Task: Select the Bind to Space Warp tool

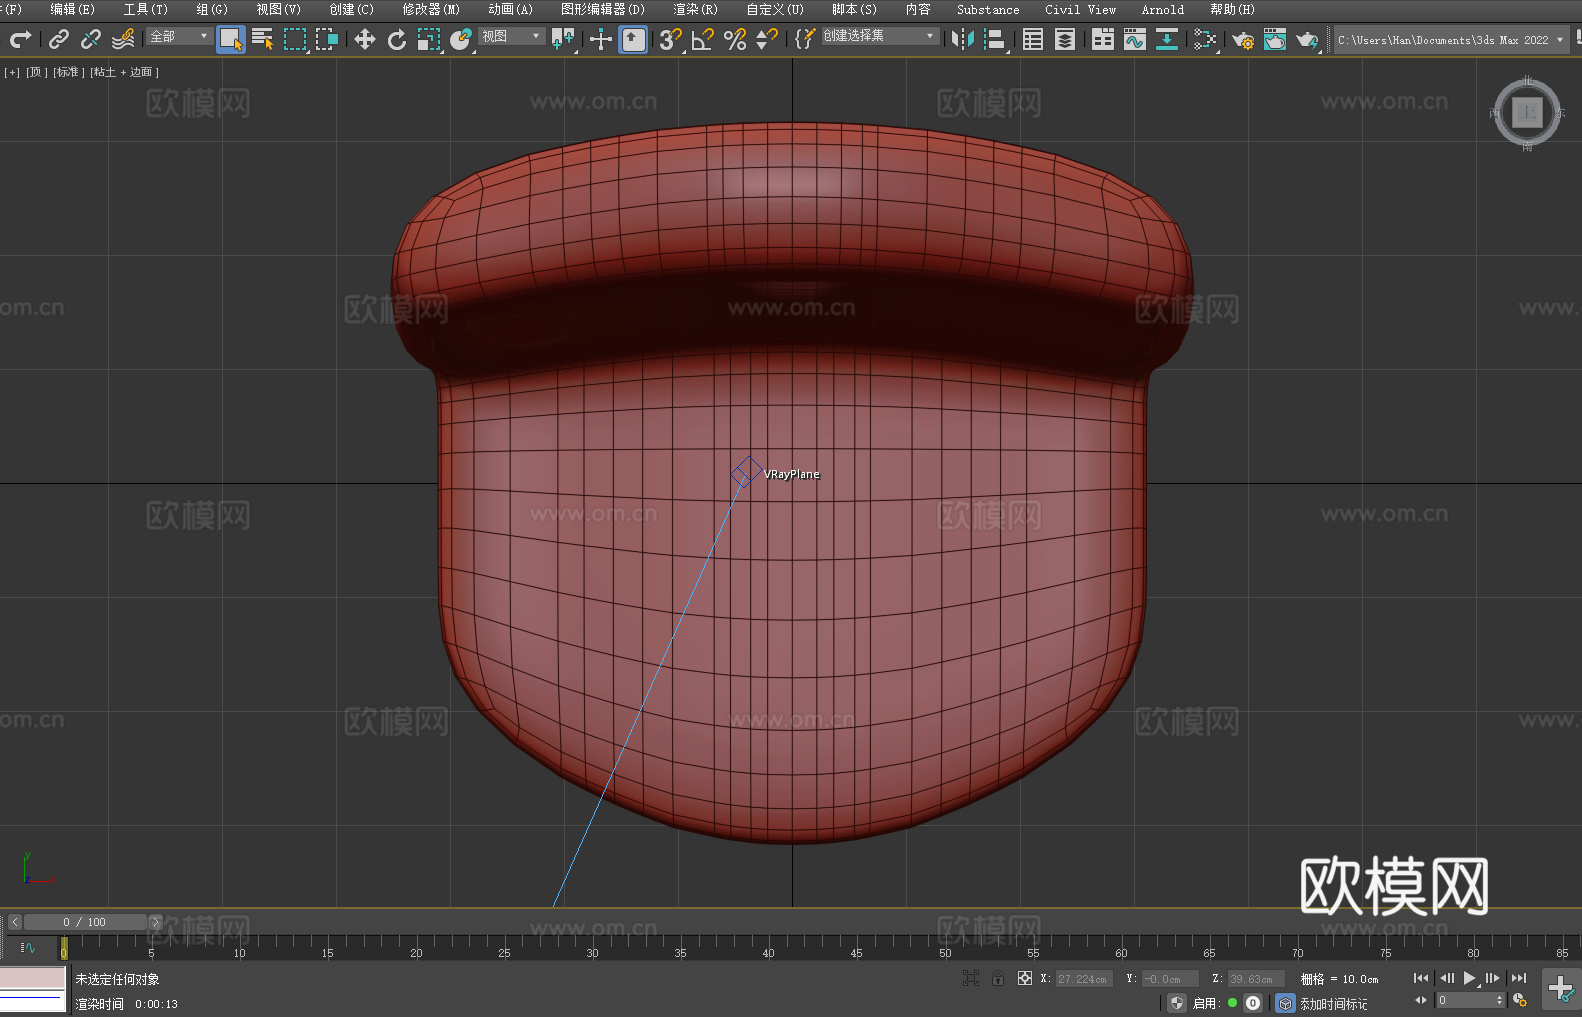Action: coord(123,39)
